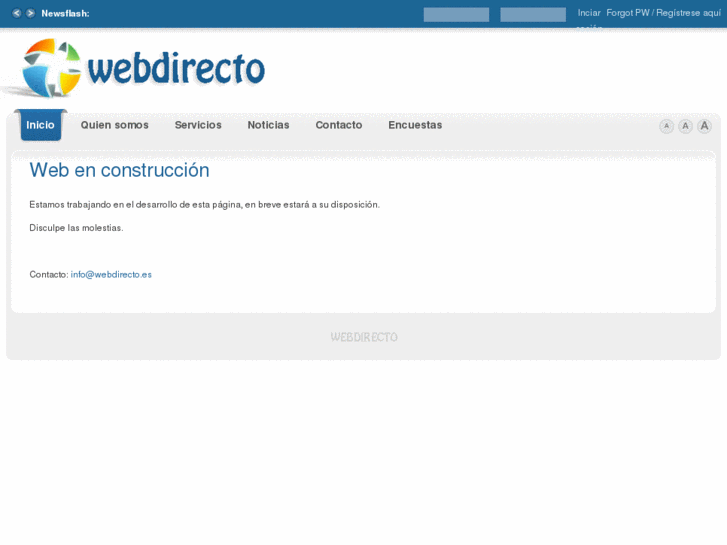Decrease font size with smallest A icon
This screenshot has height=545, width=727.
[666, 126]
